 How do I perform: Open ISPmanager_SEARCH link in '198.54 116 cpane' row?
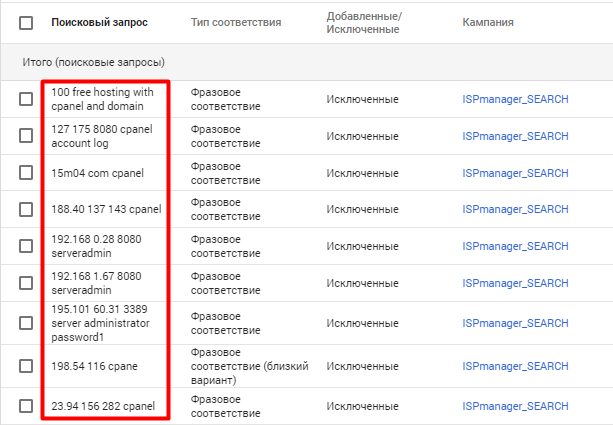pyautogui.click(x=515, y=366)
